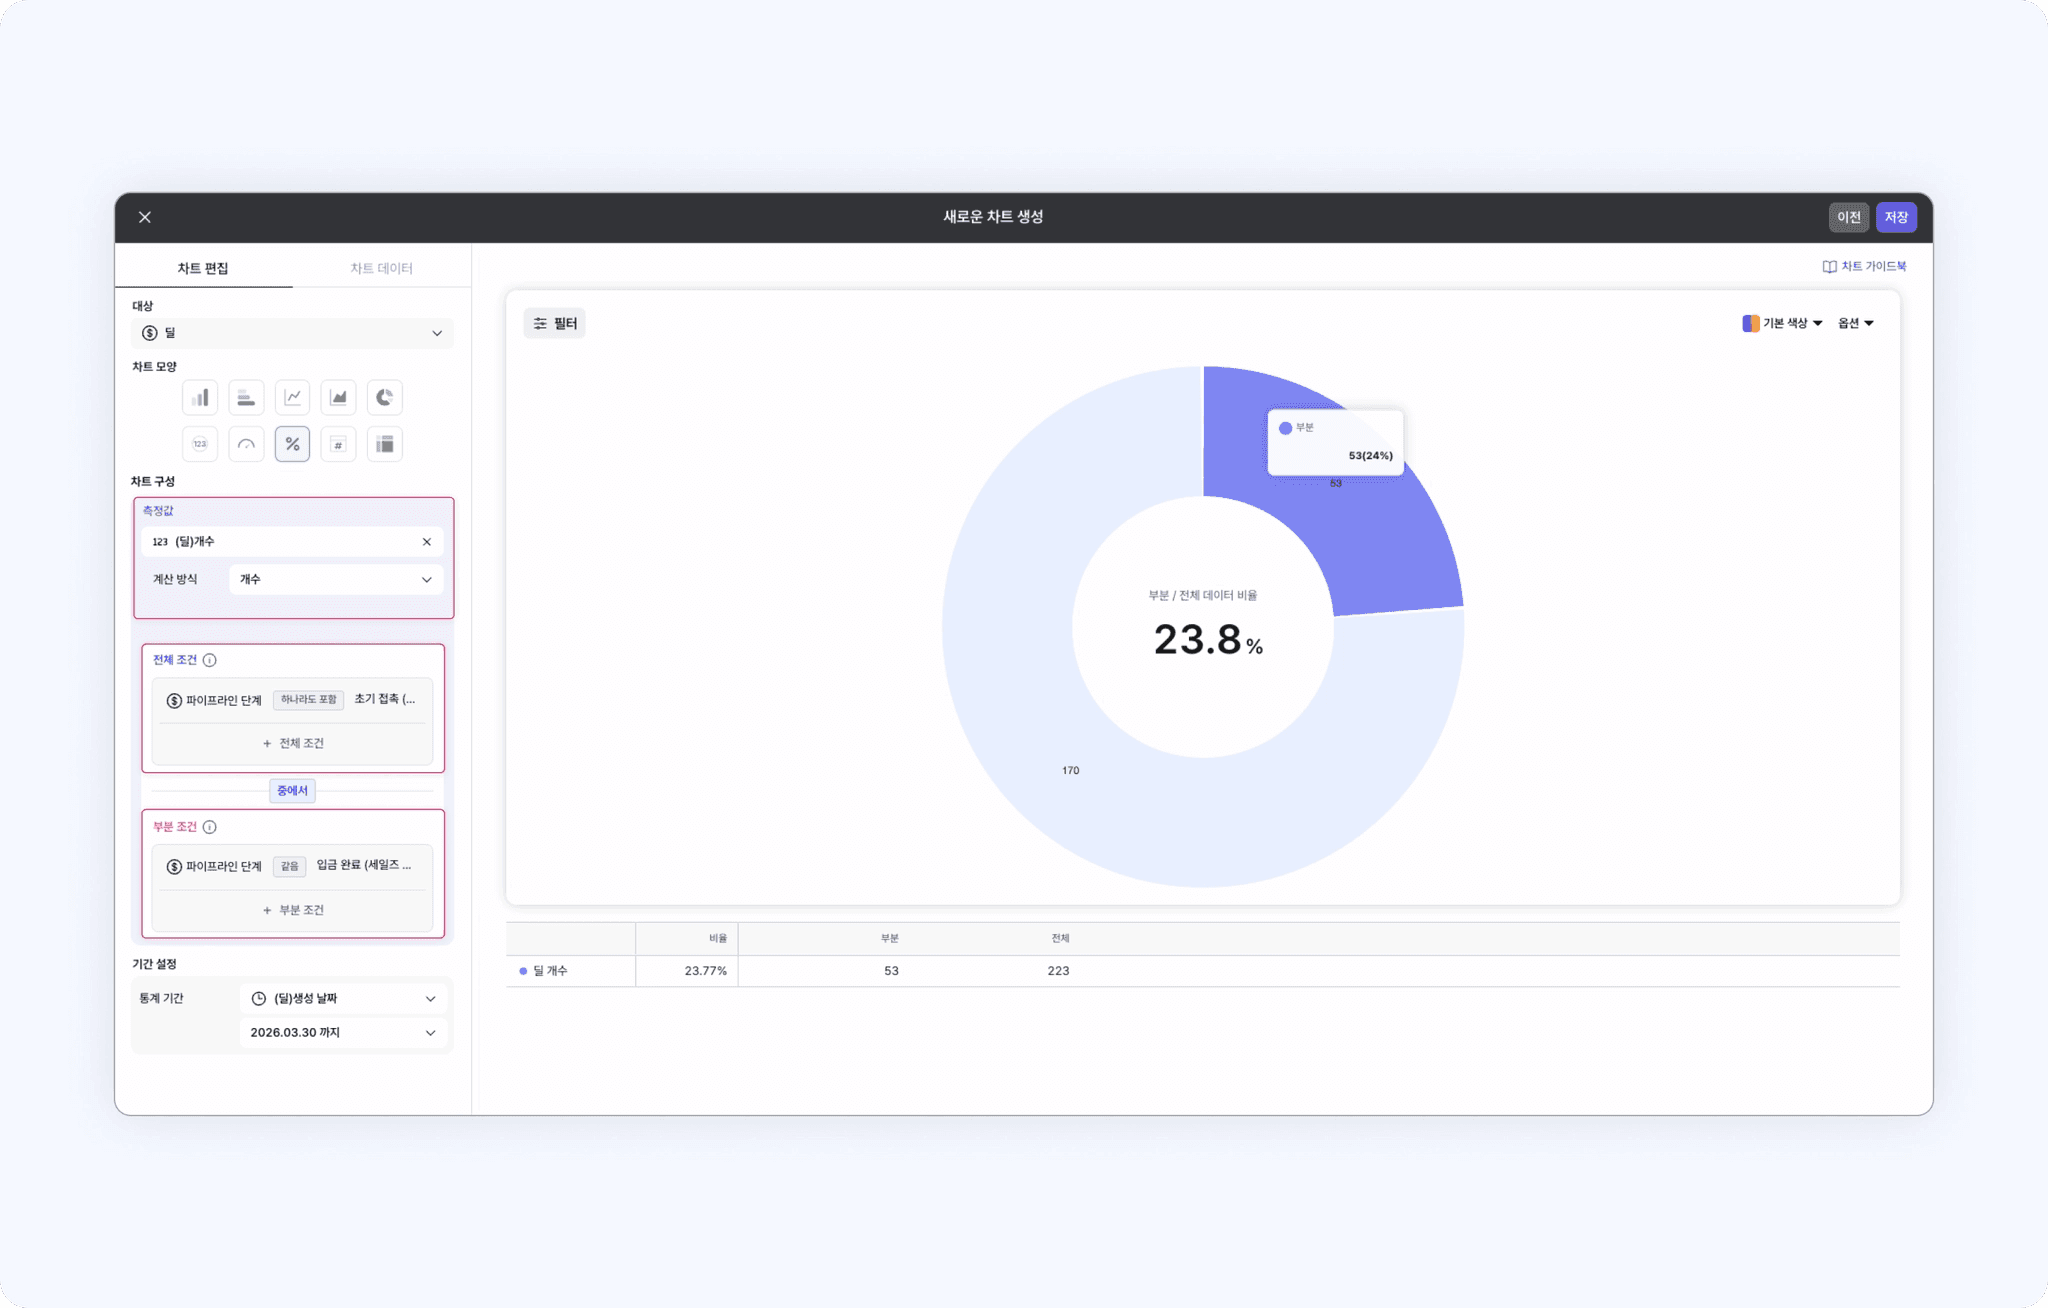Open the 2026.03.30 까지 date dropdown
The image size is (2048, 1308).
[343, 1032]
